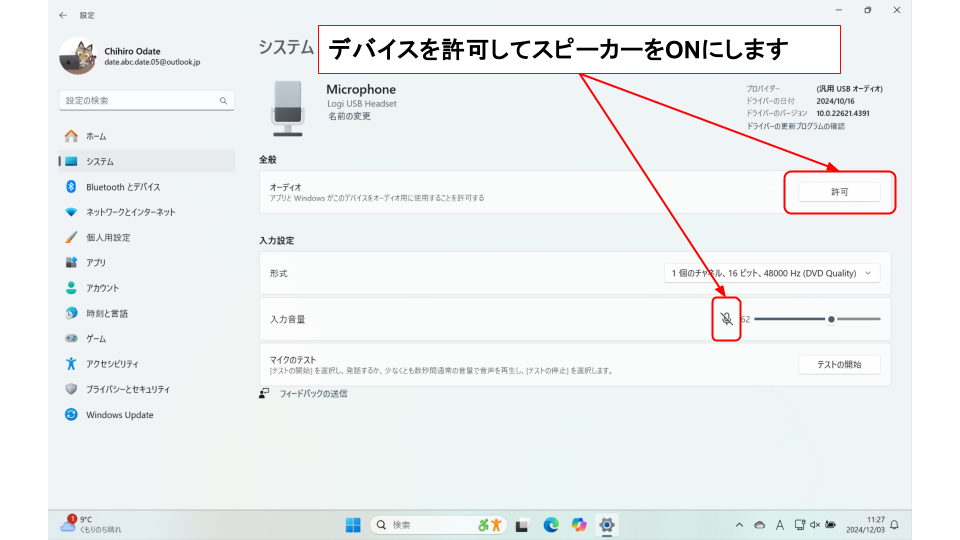Open ドライバーの更新プログラムの確認 link
Screen dimensions: 960x540
[795, 126]
